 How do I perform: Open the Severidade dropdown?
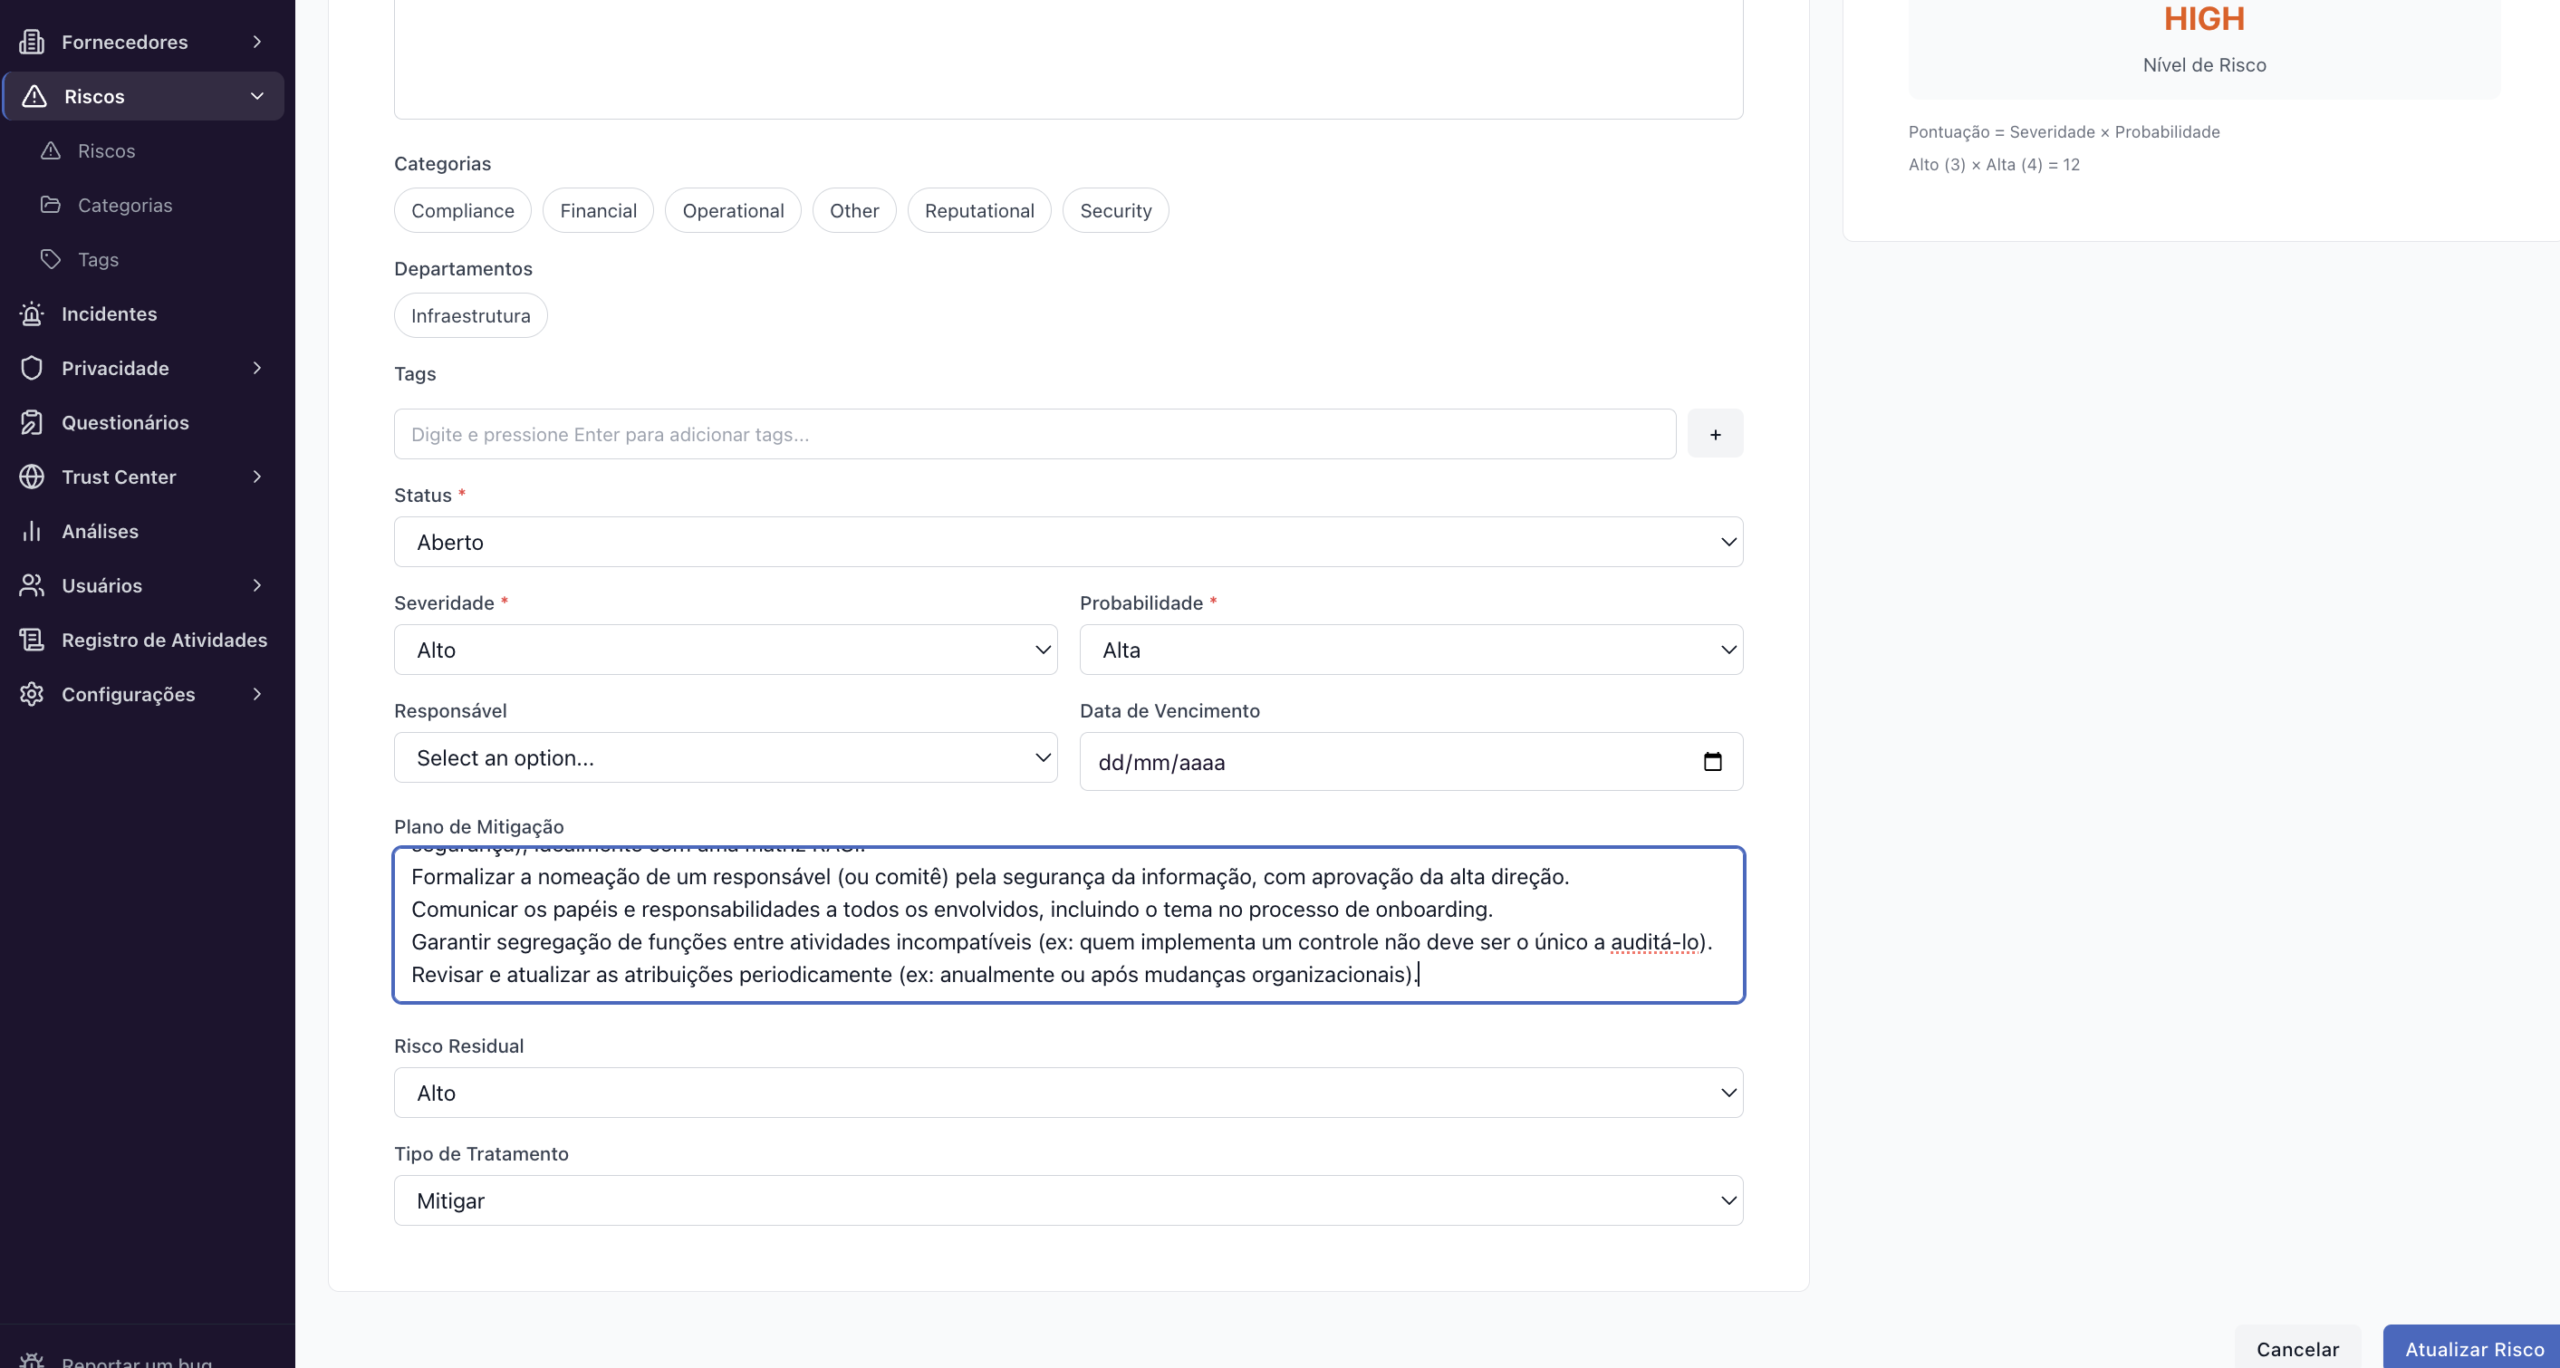(x=725, y=650)
